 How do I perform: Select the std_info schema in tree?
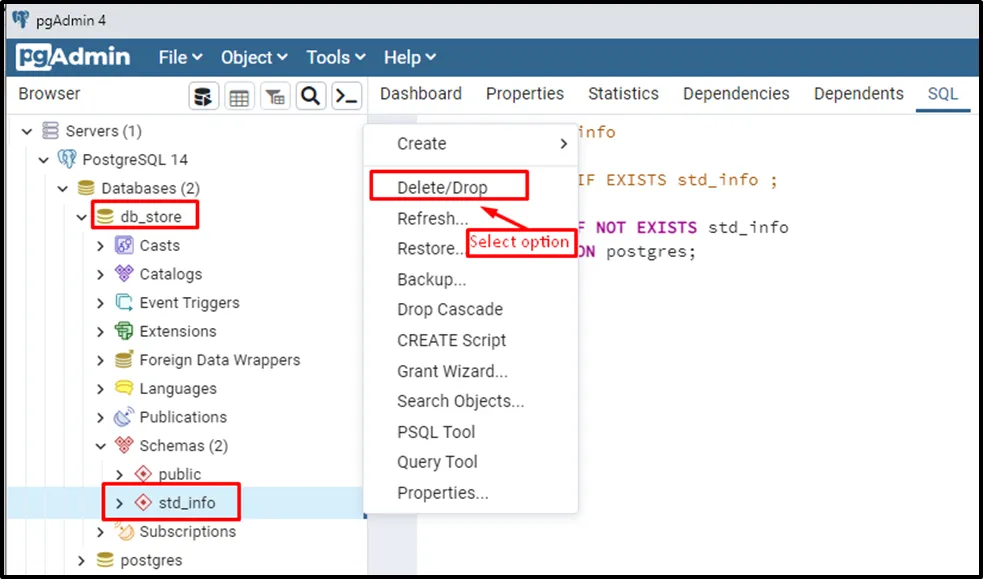(x=186, y=503)
